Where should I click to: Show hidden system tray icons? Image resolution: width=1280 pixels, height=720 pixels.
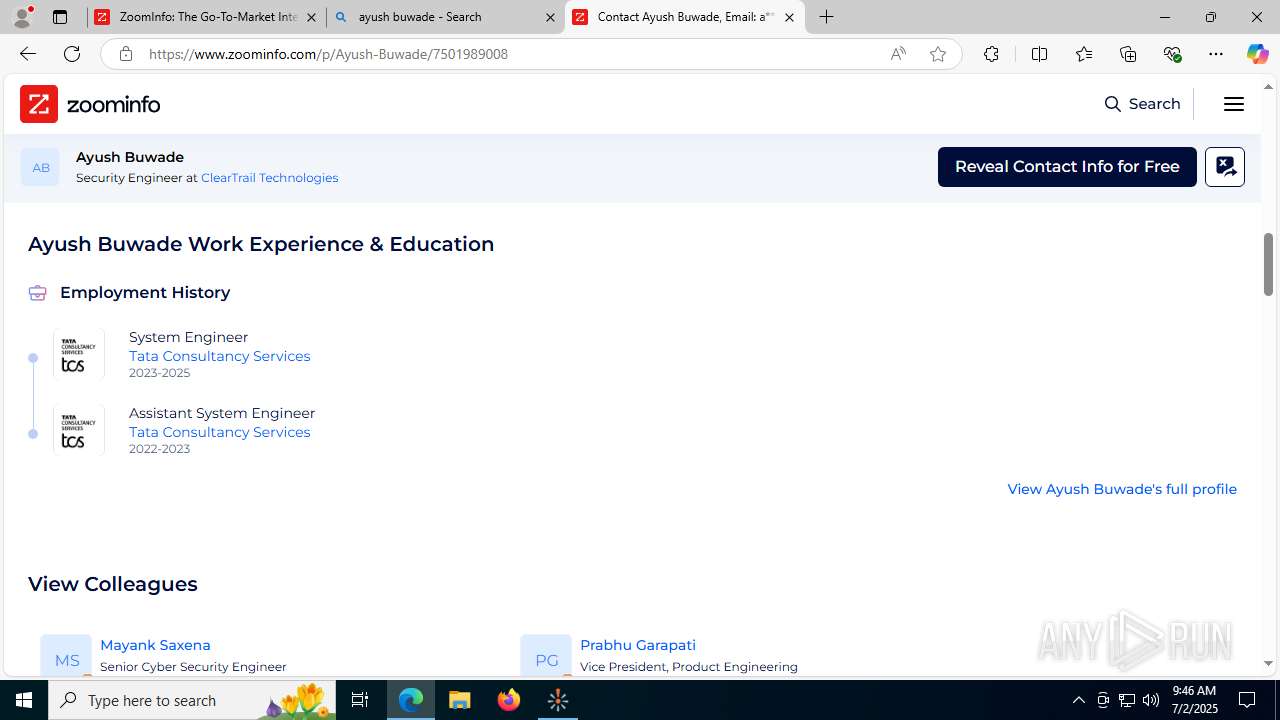click(1078, 700)
